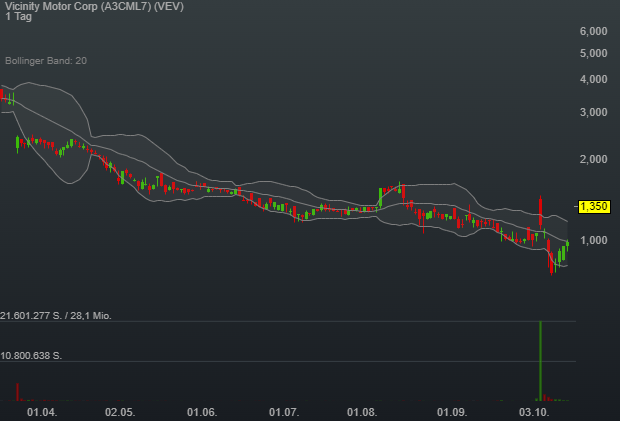This screenshot has width=620, height=421.
Task: Click the 02.05. date axis label
Action: coord(120,412)
